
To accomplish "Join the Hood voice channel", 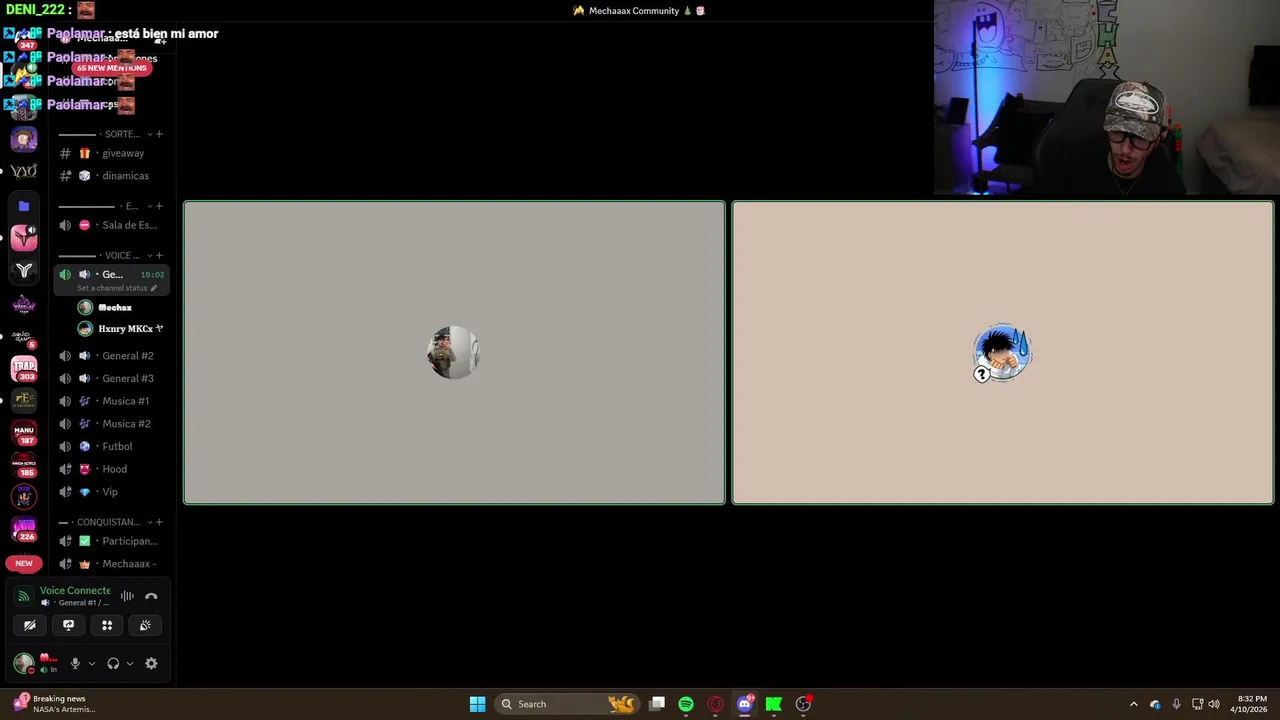I will tap(111, 469).
